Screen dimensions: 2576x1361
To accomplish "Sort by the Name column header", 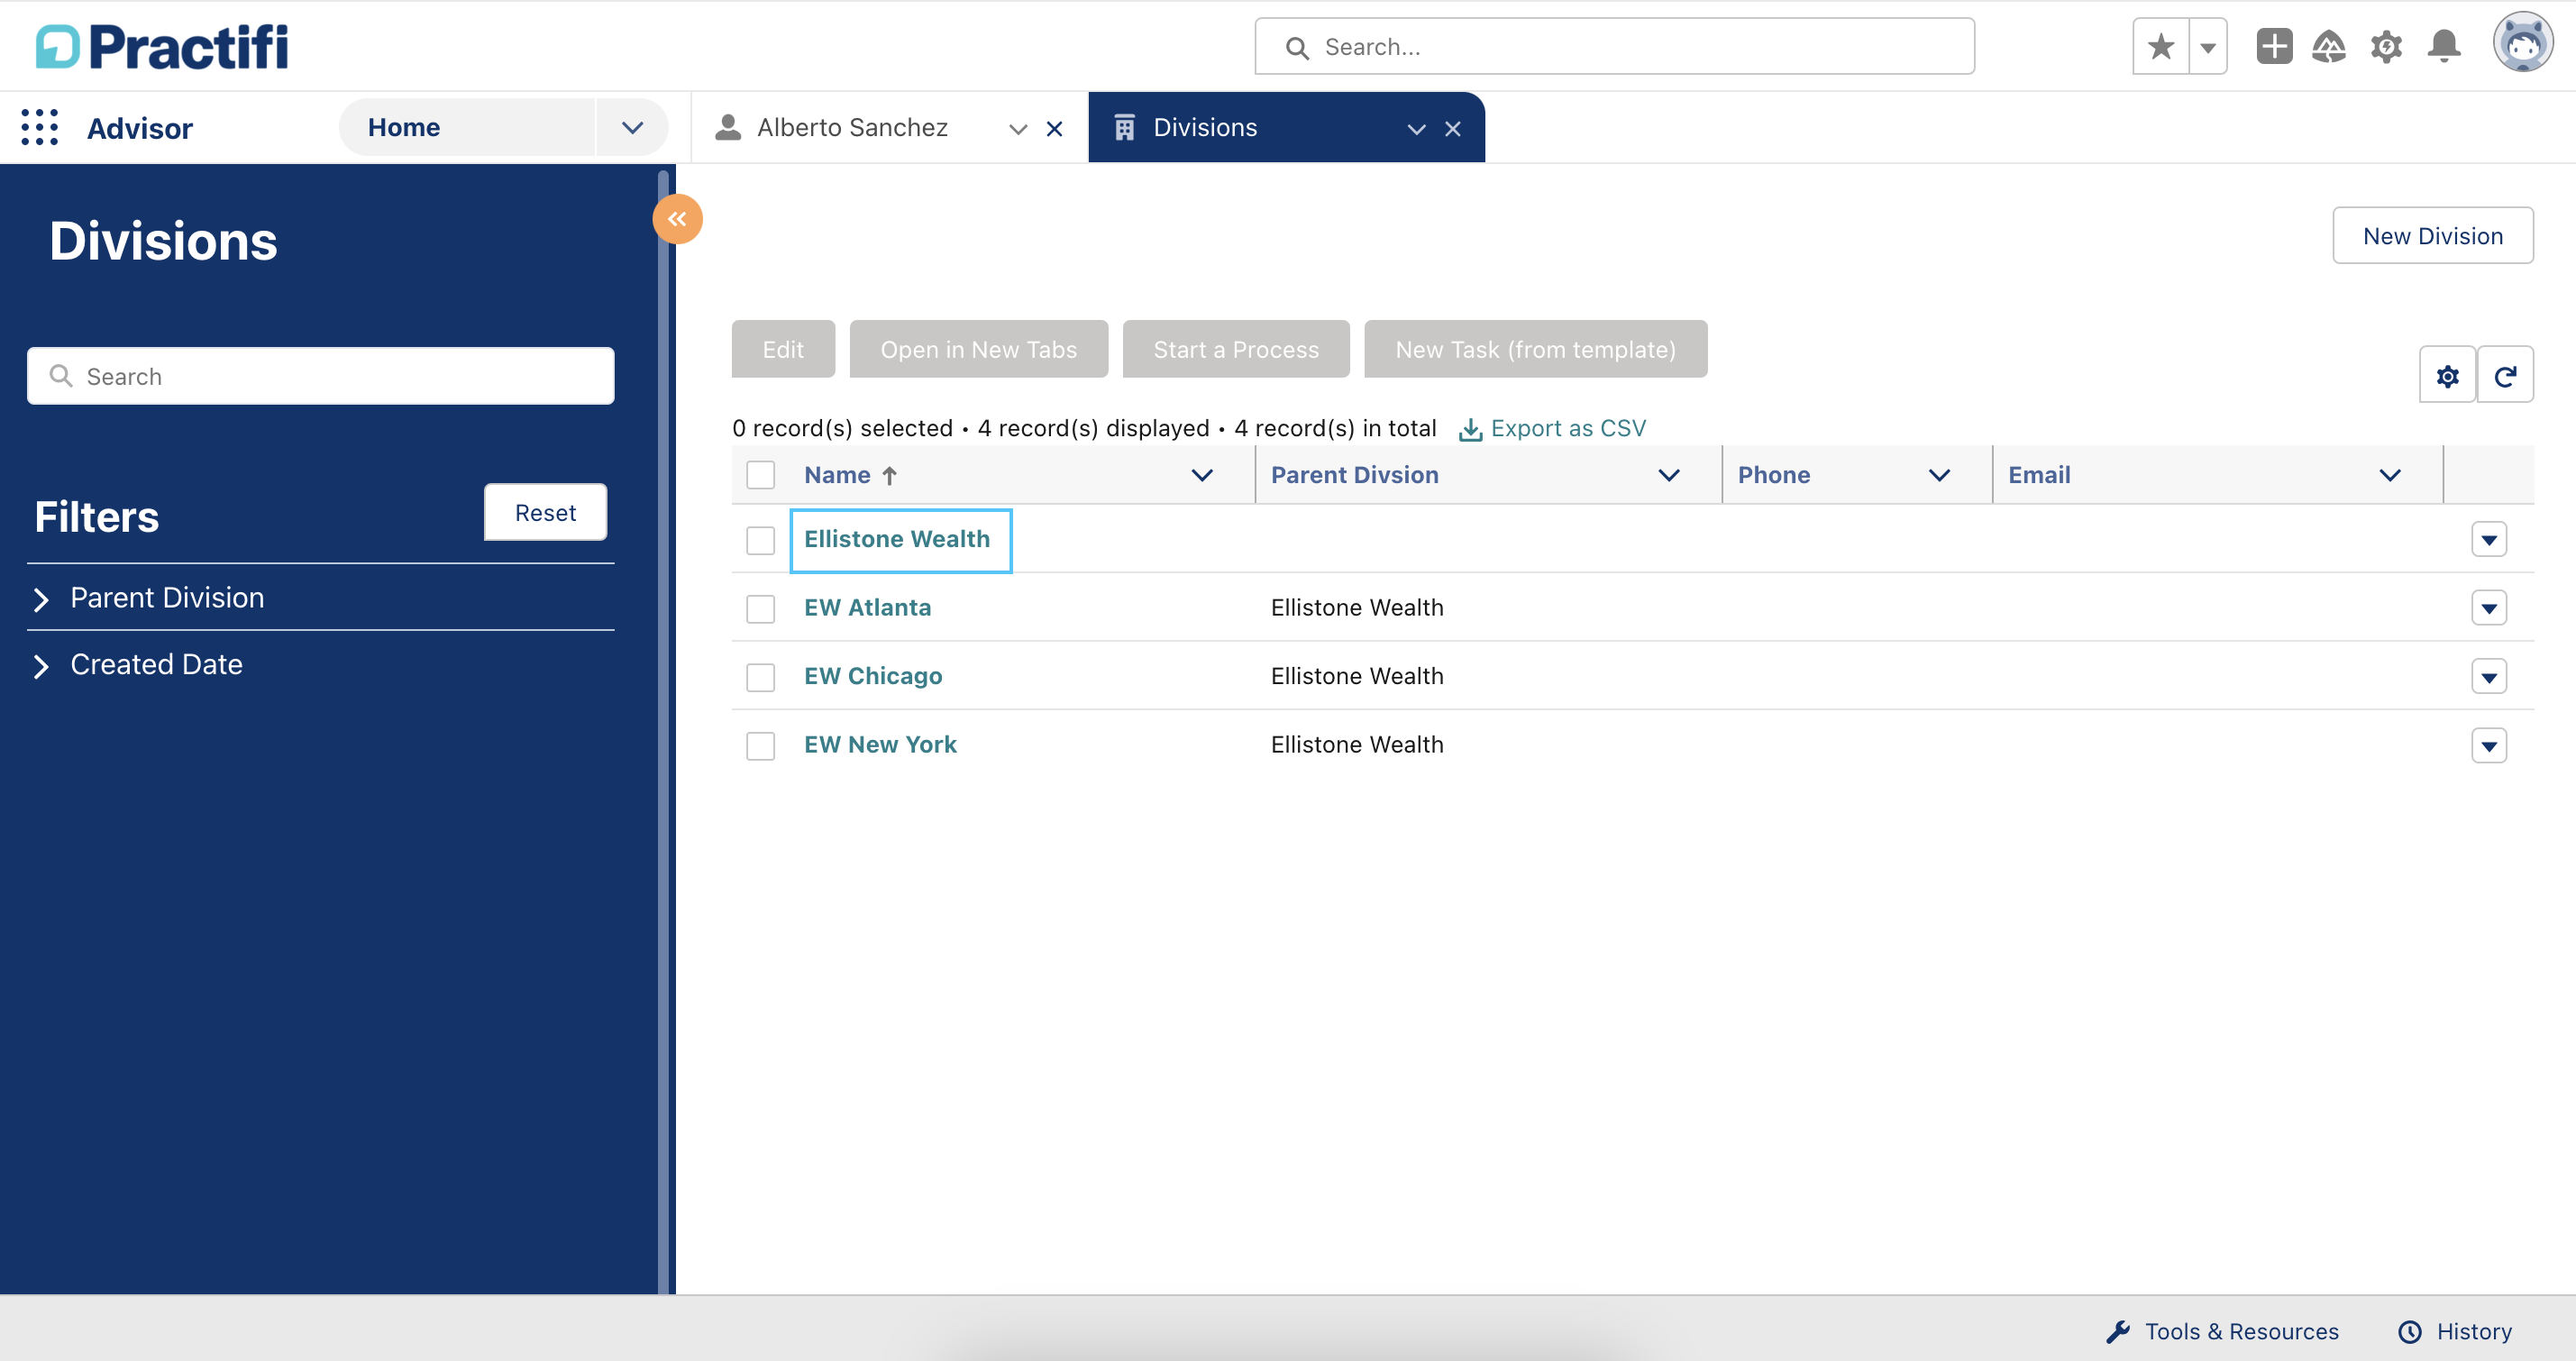I will click(837, 475).
